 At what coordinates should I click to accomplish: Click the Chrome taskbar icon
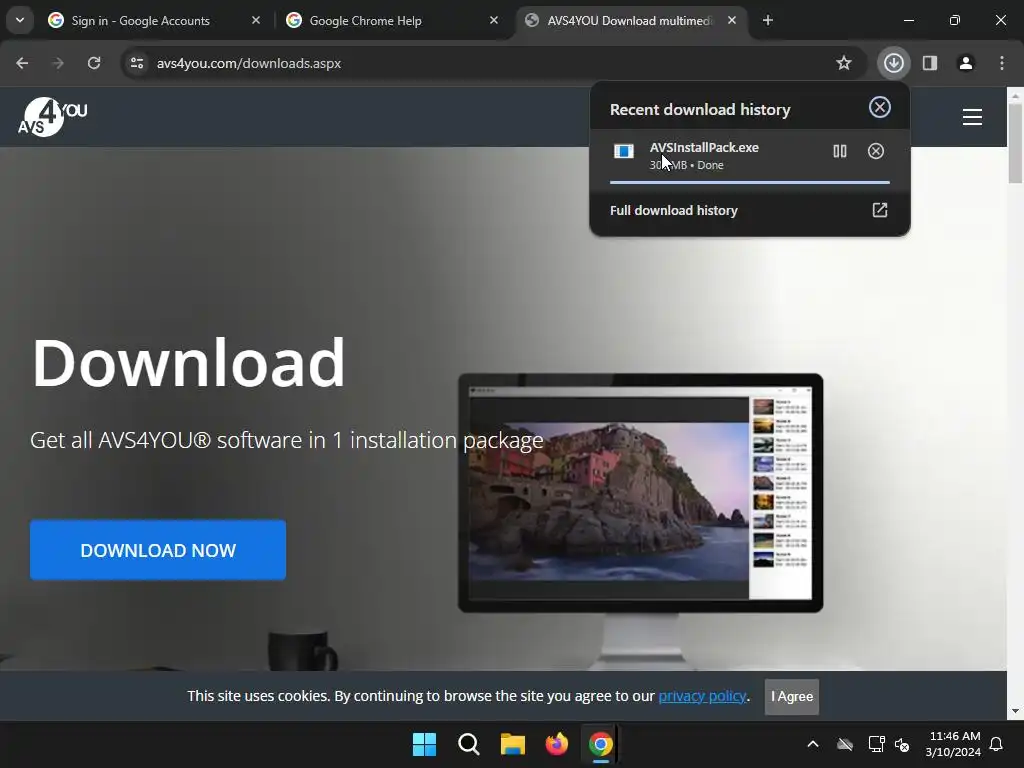point(600,744)
